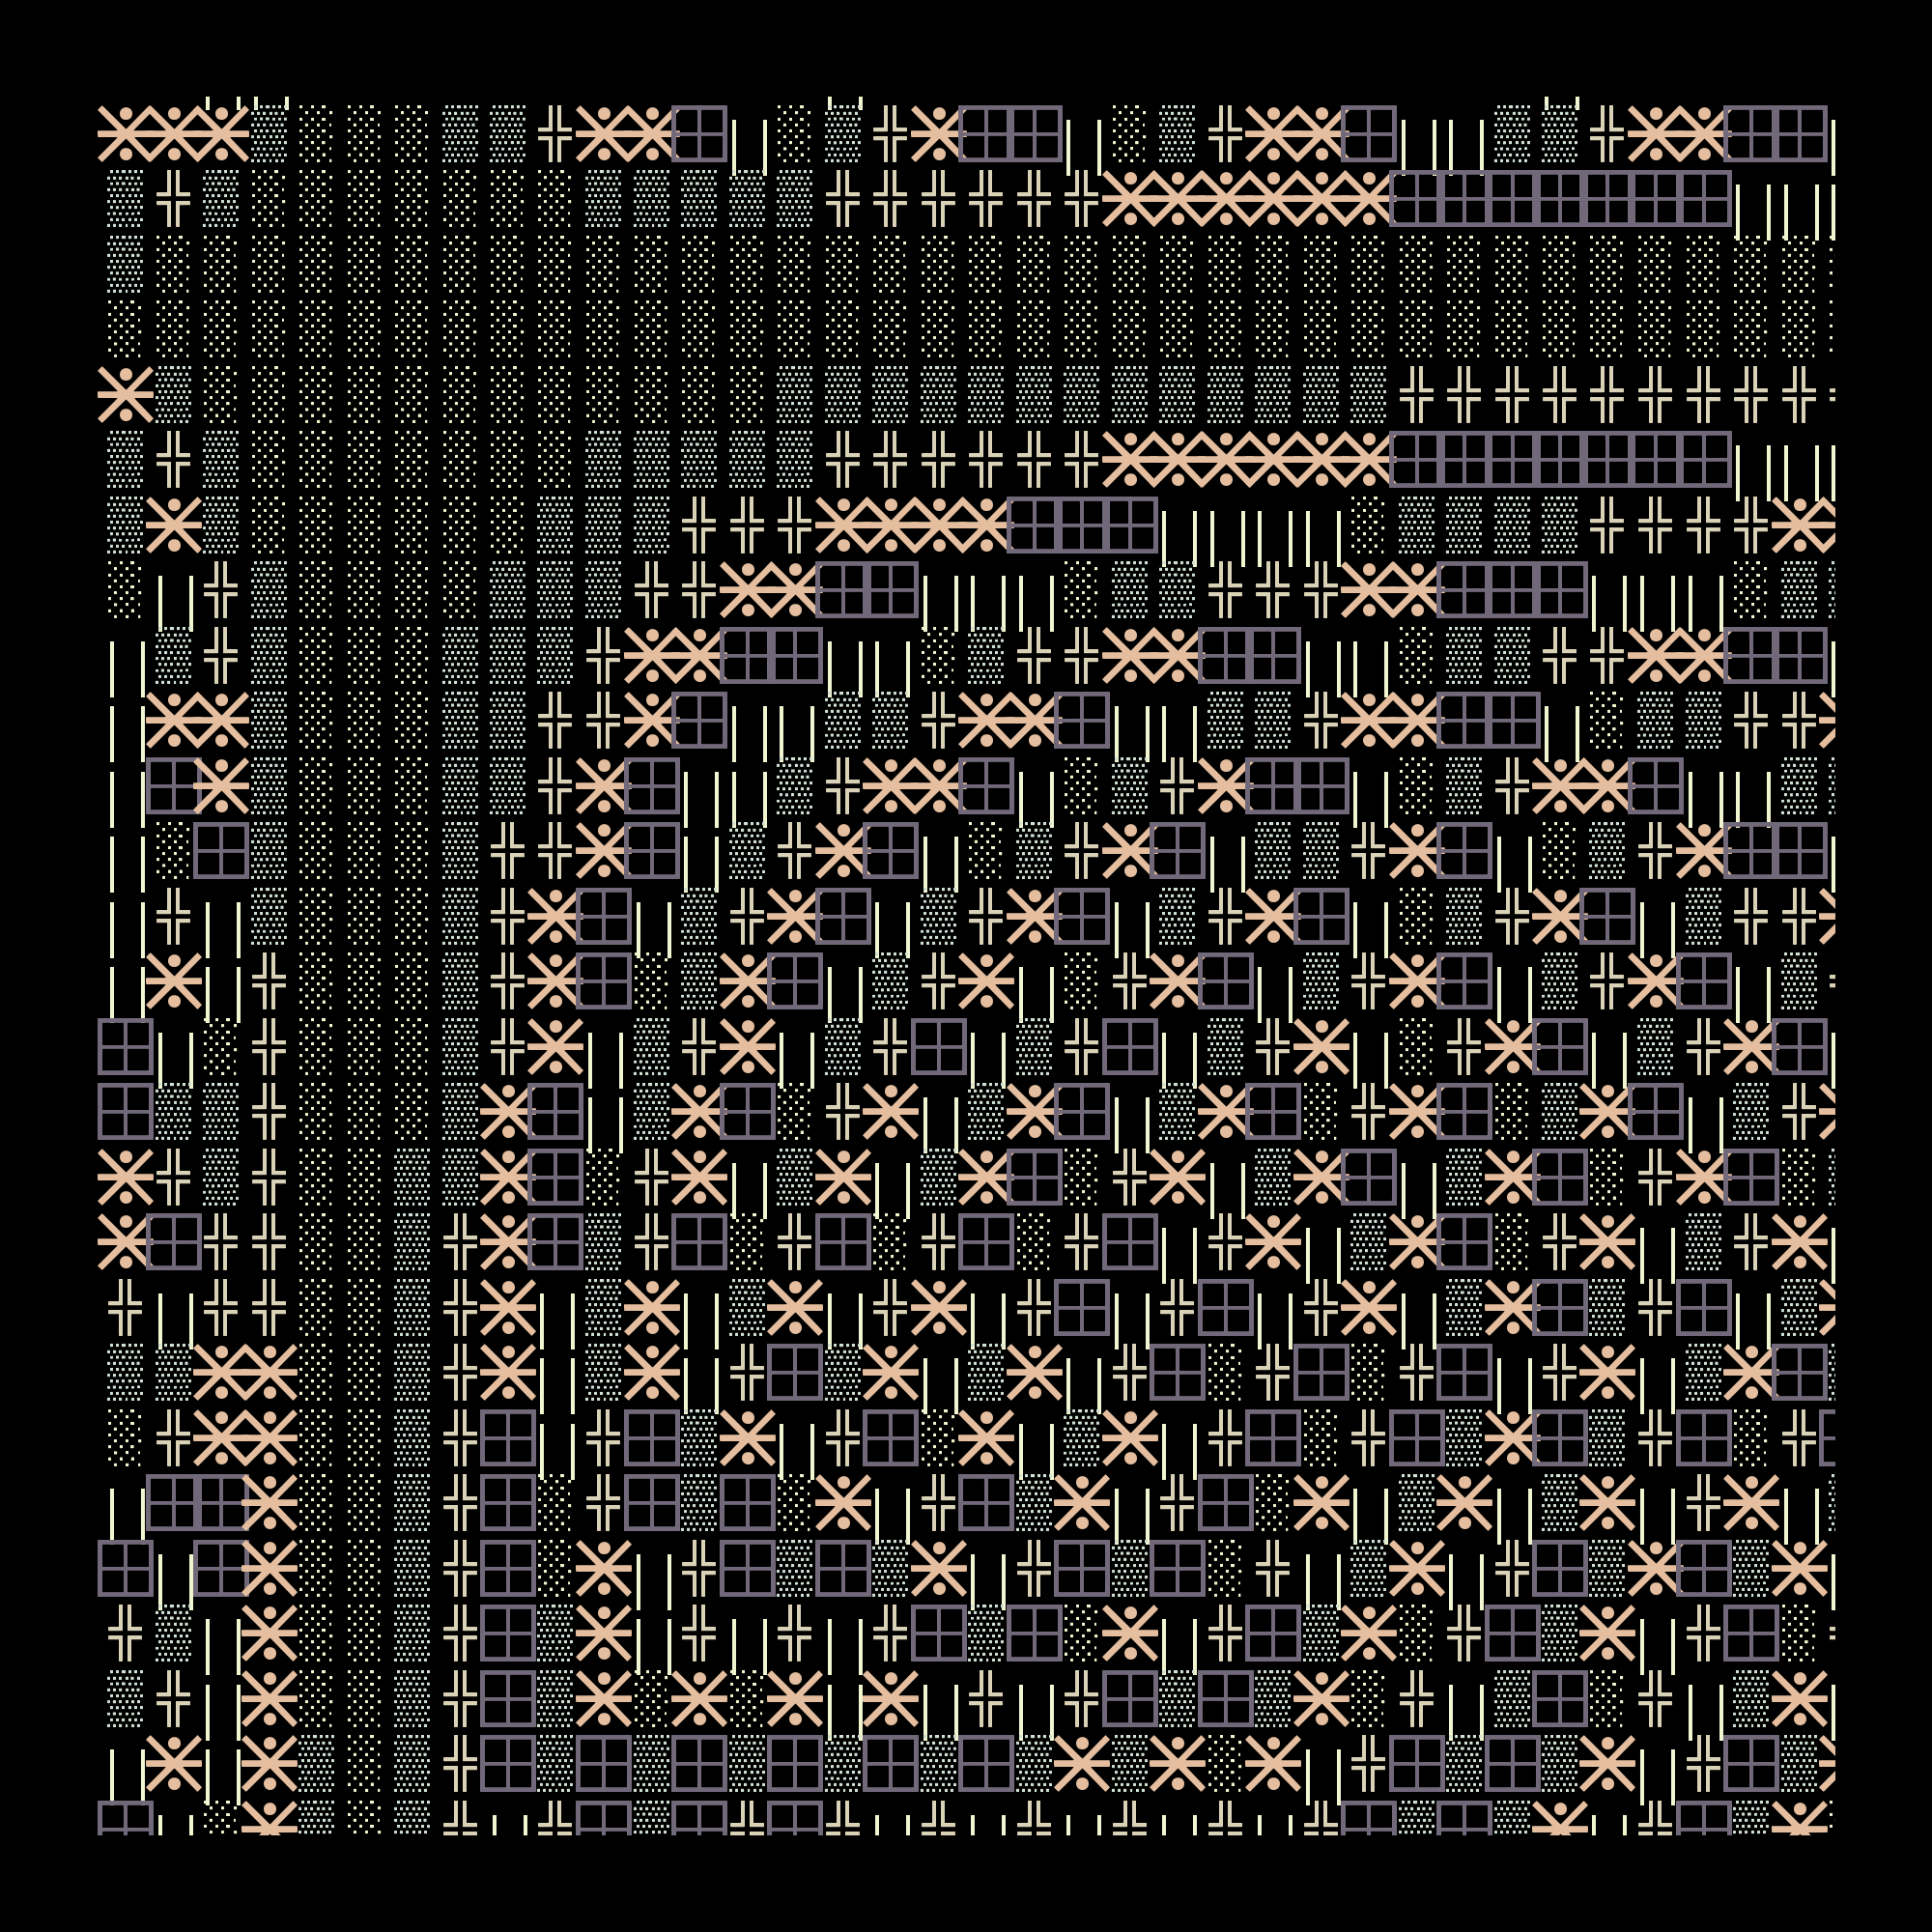
Task: Click the lone asterisk starting the fifth row
Action: (x=125, y=394)
